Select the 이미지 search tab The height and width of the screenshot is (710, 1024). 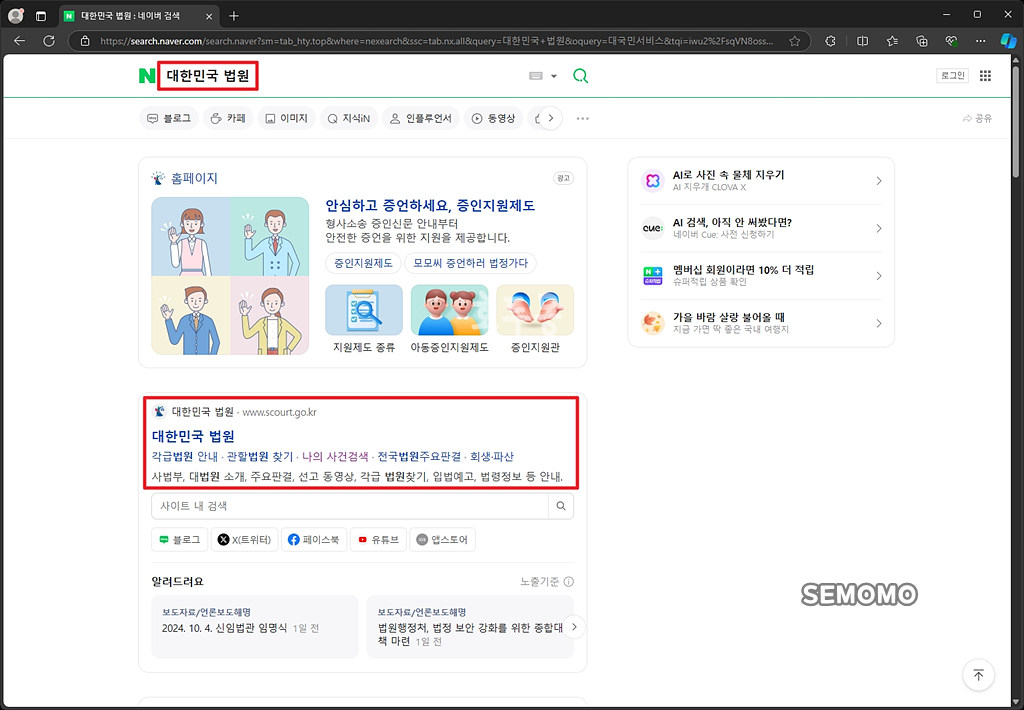pyautogui.click(x=286, y=118)
